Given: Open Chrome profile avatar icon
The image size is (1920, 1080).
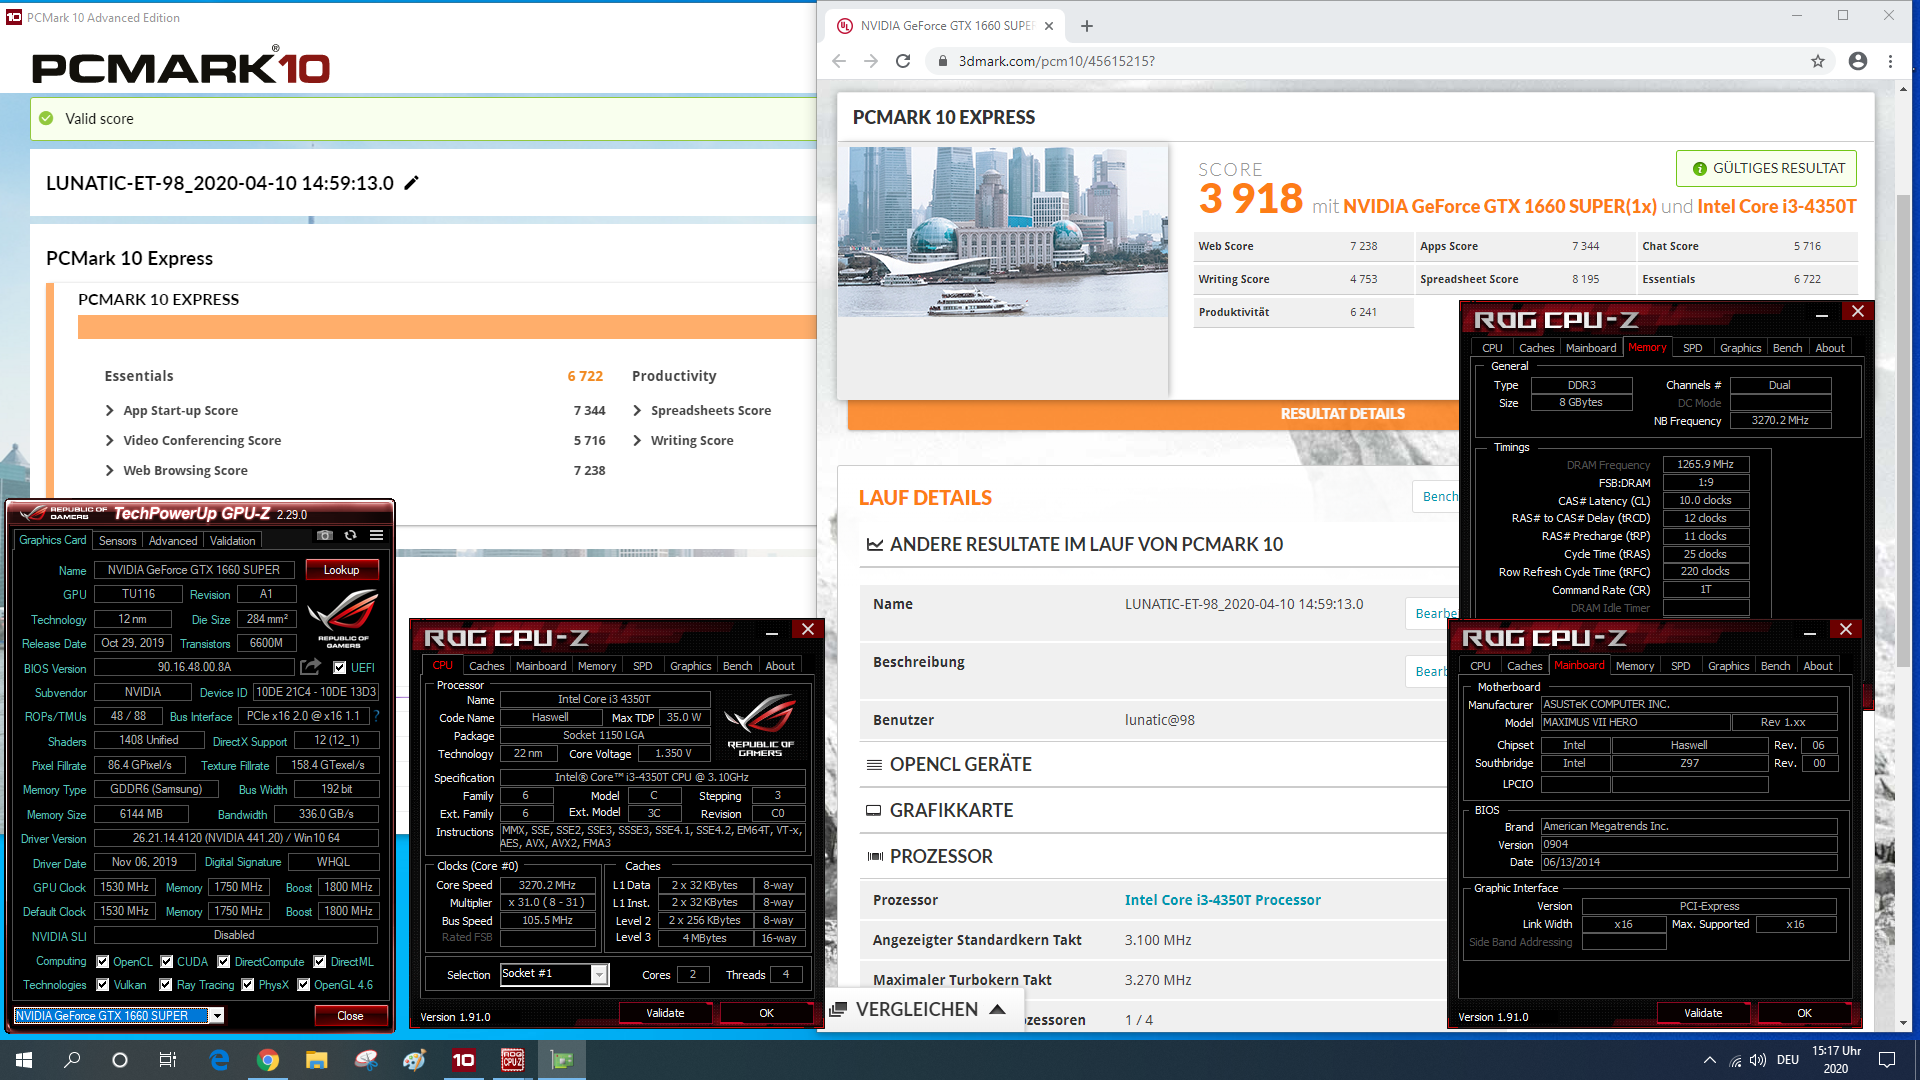Looking at the screenshot, I should [x=1858, y=61].
